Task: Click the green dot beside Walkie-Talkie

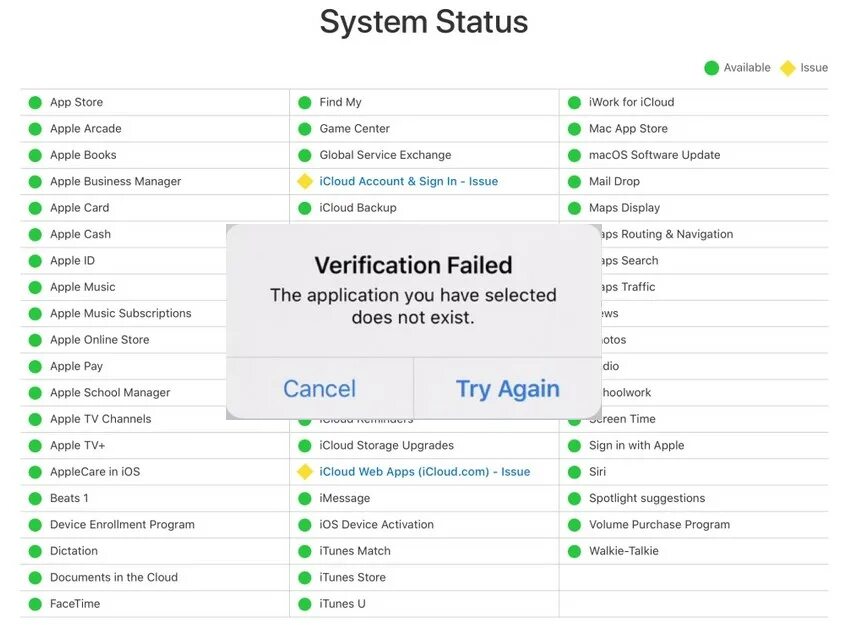Action: (574, 551)
